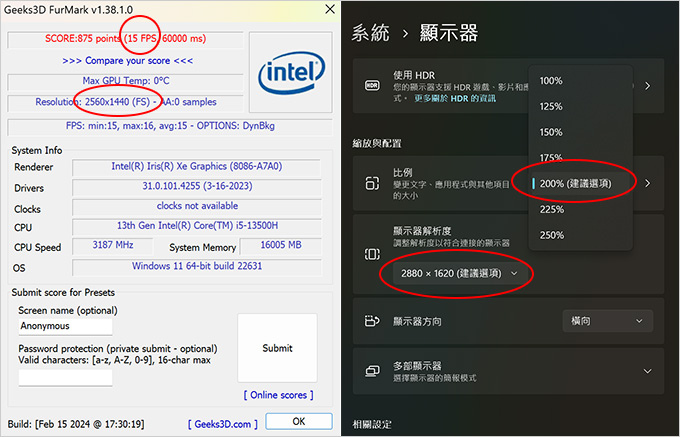This screenshot has width=680, height=437.
Task: Click the FPS min:15, max:16, avg:15 line
Action: [170, 126]
